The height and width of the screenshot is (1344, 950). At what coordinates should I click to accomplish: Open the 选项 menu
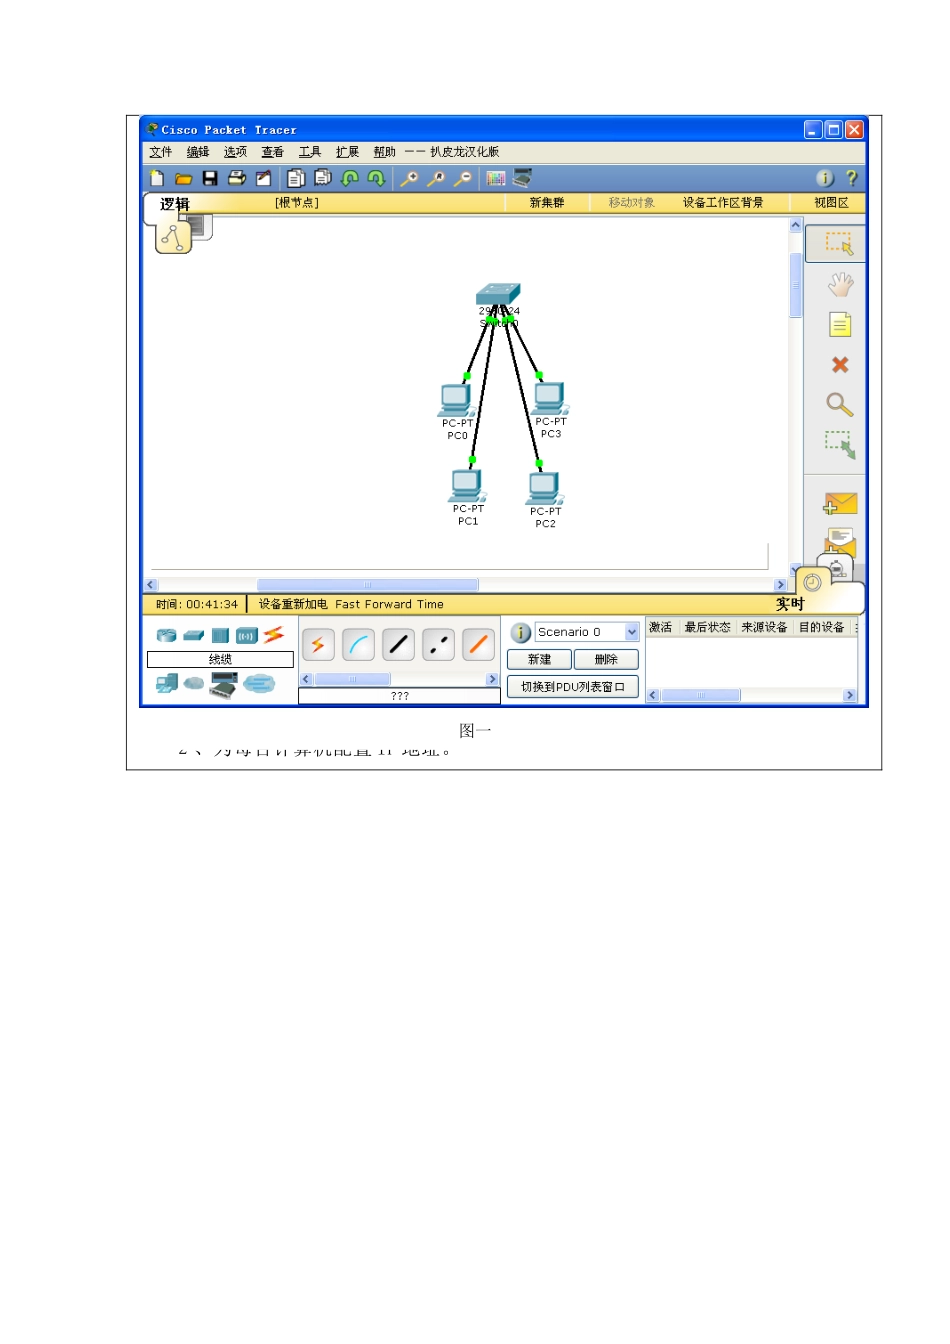pyautogui.click(x=235, y=152)
